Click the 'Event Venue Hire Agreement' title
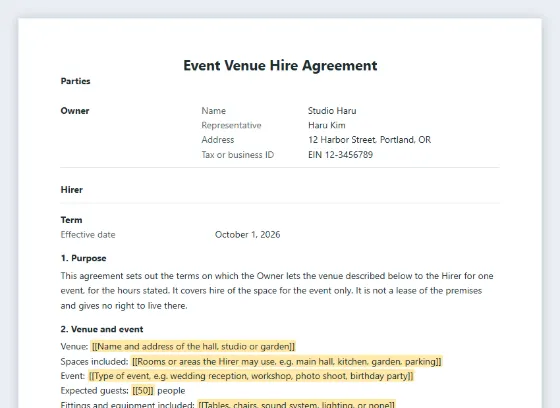560x408 pixels. (280, 66)
